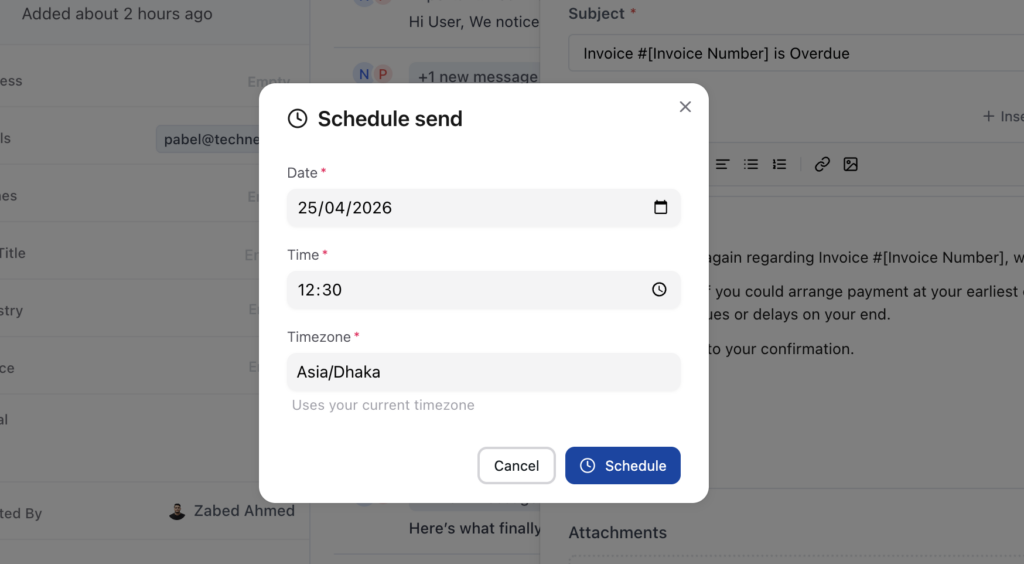Insert a hyperlink using the link icon
The width and height of the screenshot is (1024, 564).
click(x=822, y=165)
